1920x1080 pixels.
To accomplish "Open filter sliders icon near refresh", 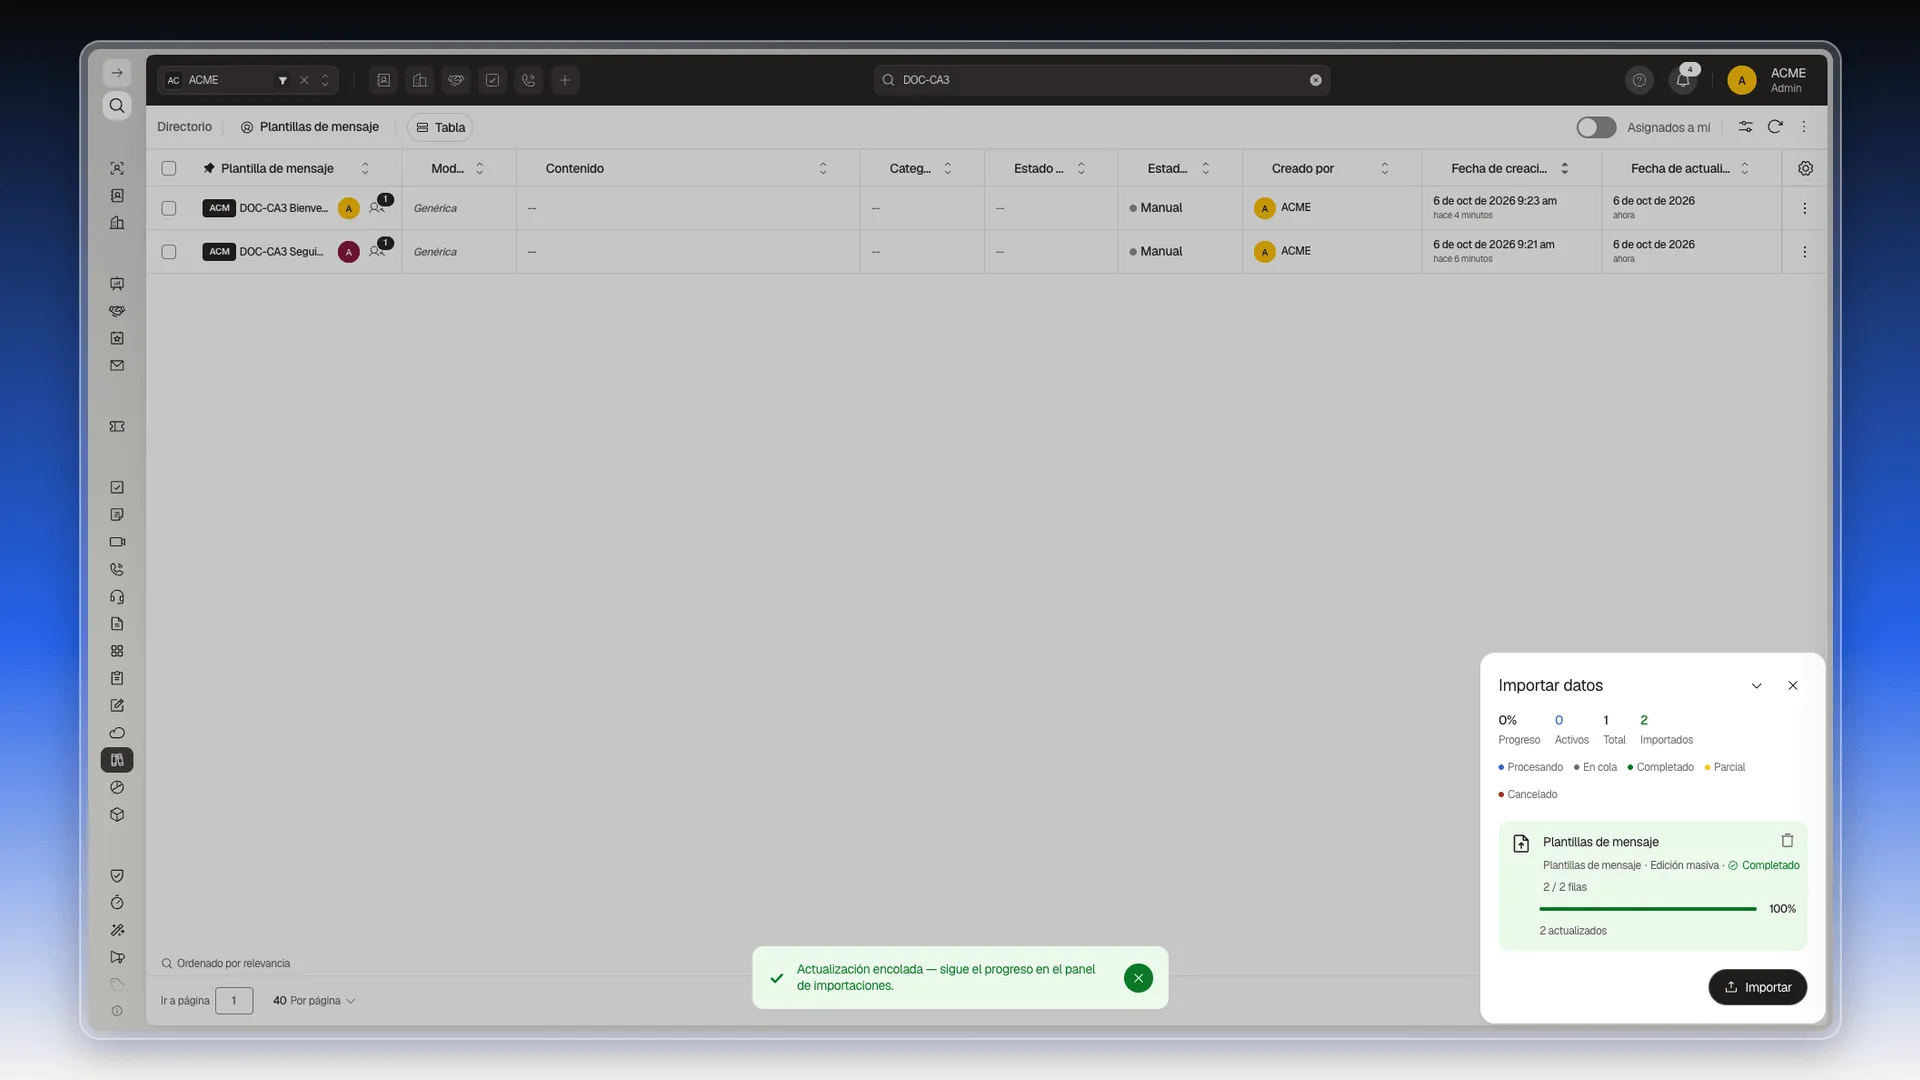I will [1745, 127].
